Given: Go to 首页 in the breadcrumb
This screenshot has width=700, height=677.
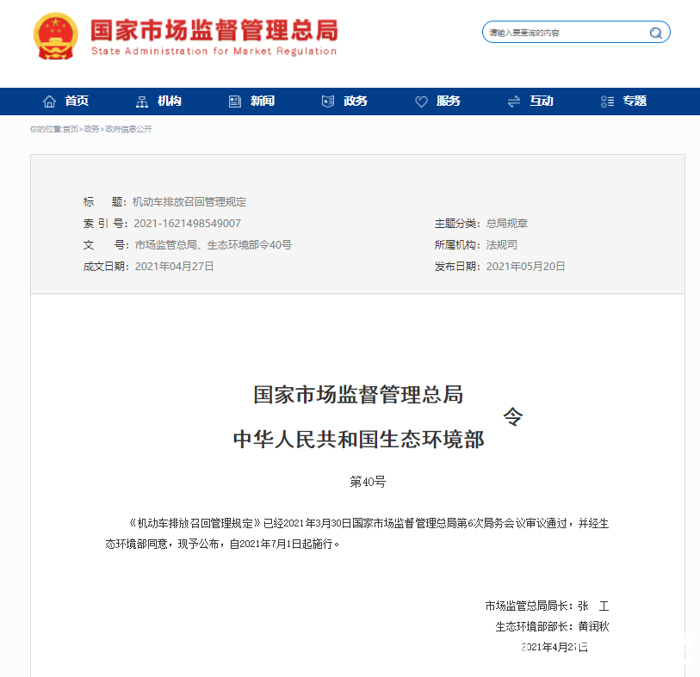Looking at the screenshot, I should pyautogui.click(x=70, y=129).
